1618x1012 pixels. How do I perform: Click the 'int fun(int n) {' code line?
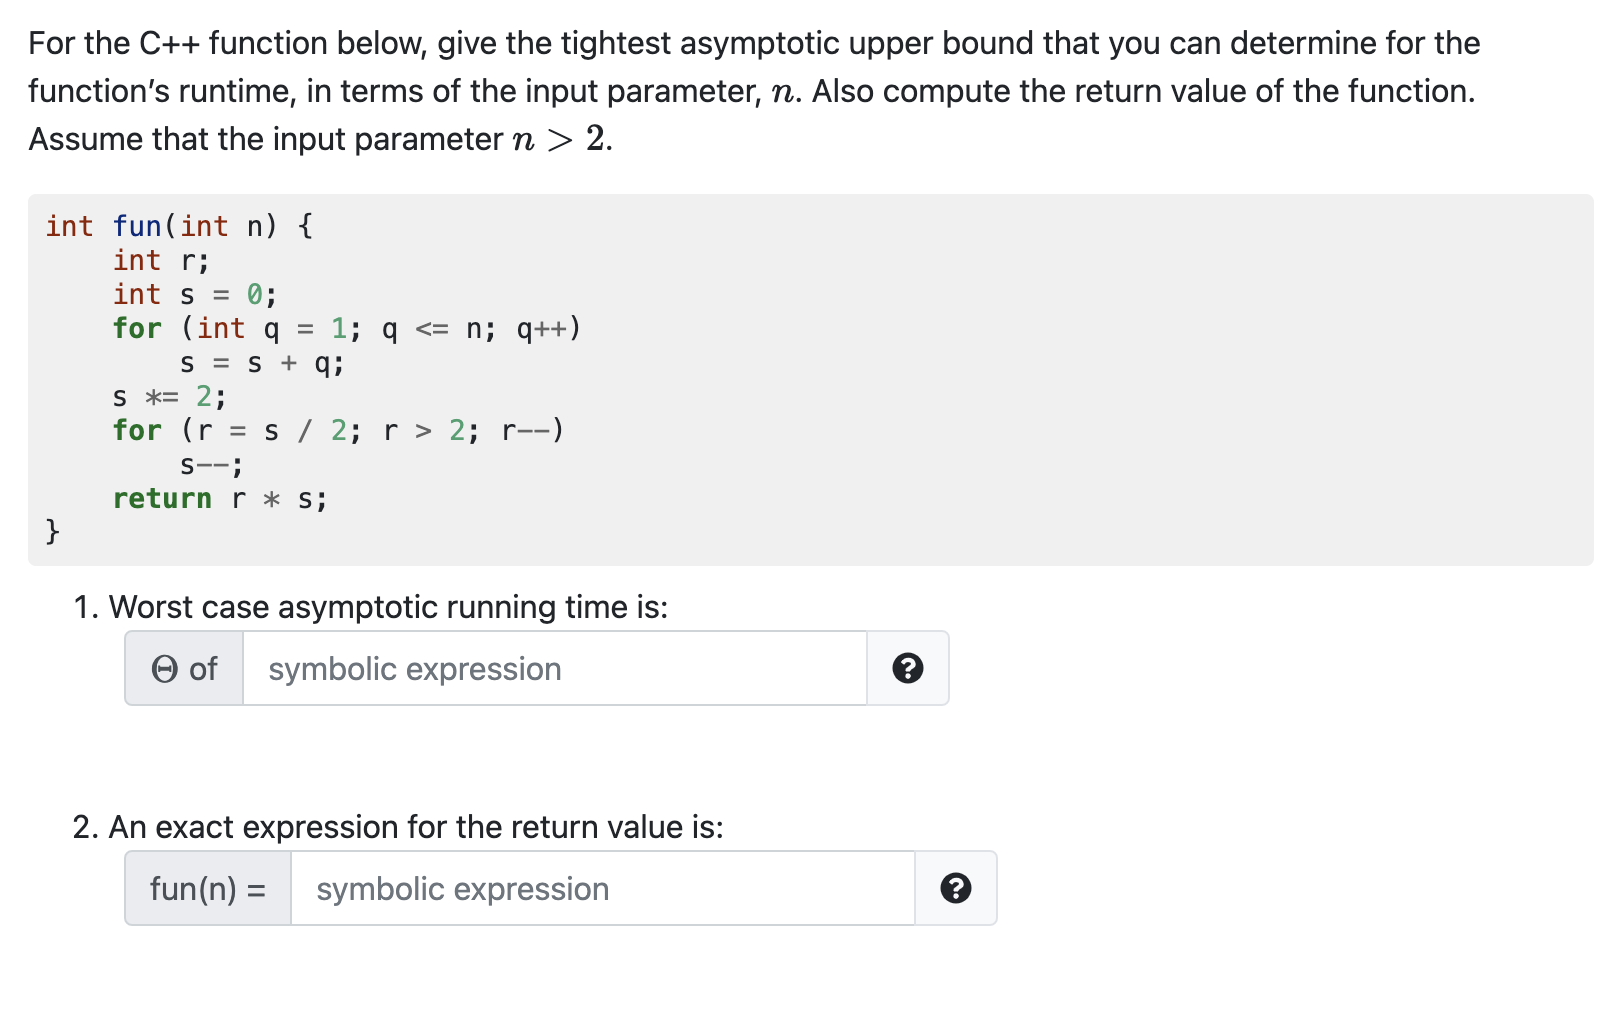(x=179, y=226)
